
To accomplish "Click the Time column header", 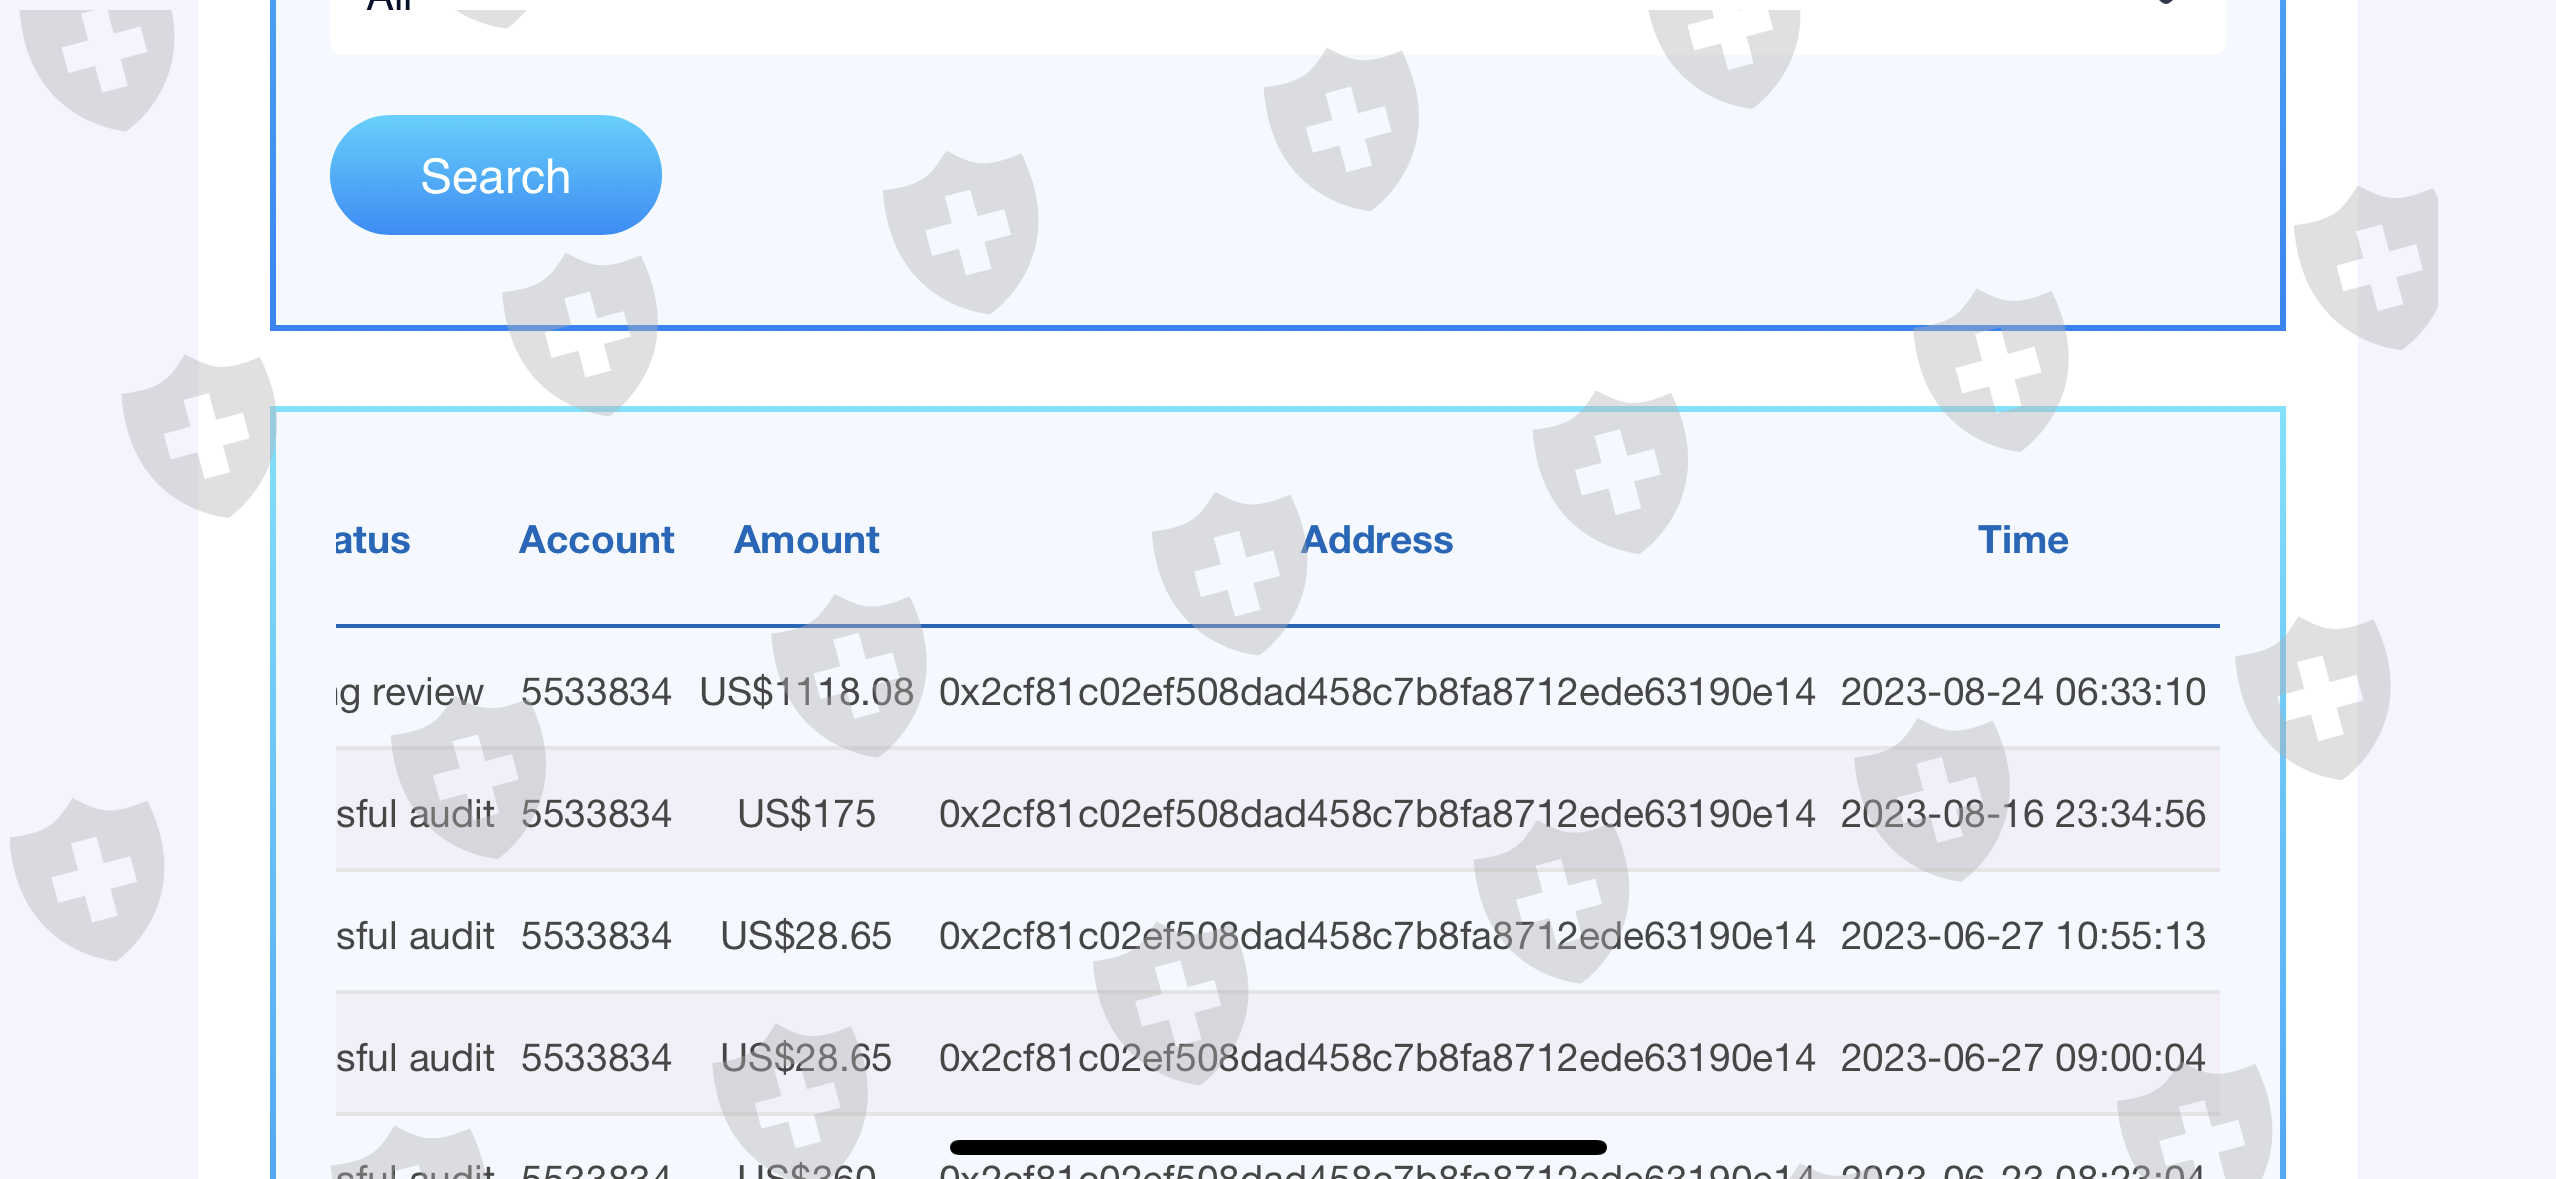I will (x=2022, y=540).
